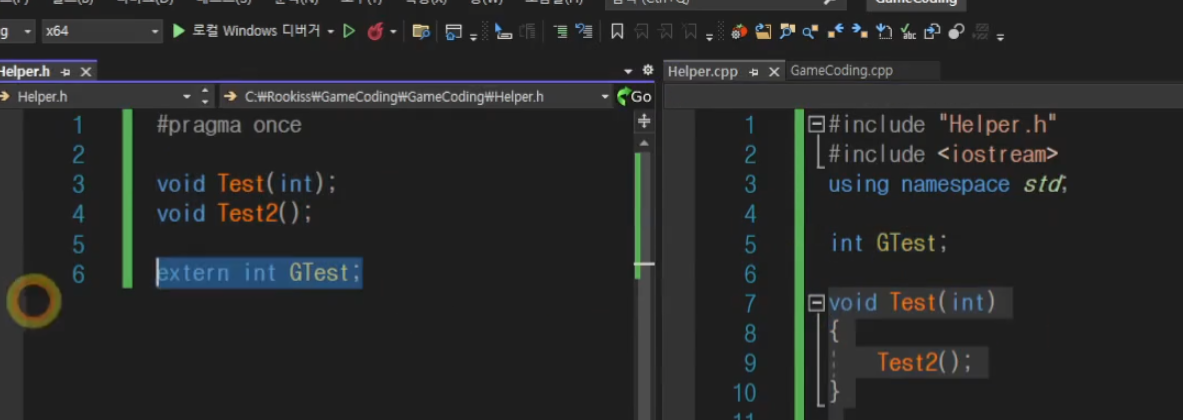This screenshot has width=1183, height=420.
Task: Click 'void Test2();' declaration in Helper.h
Action: [234, 213]
